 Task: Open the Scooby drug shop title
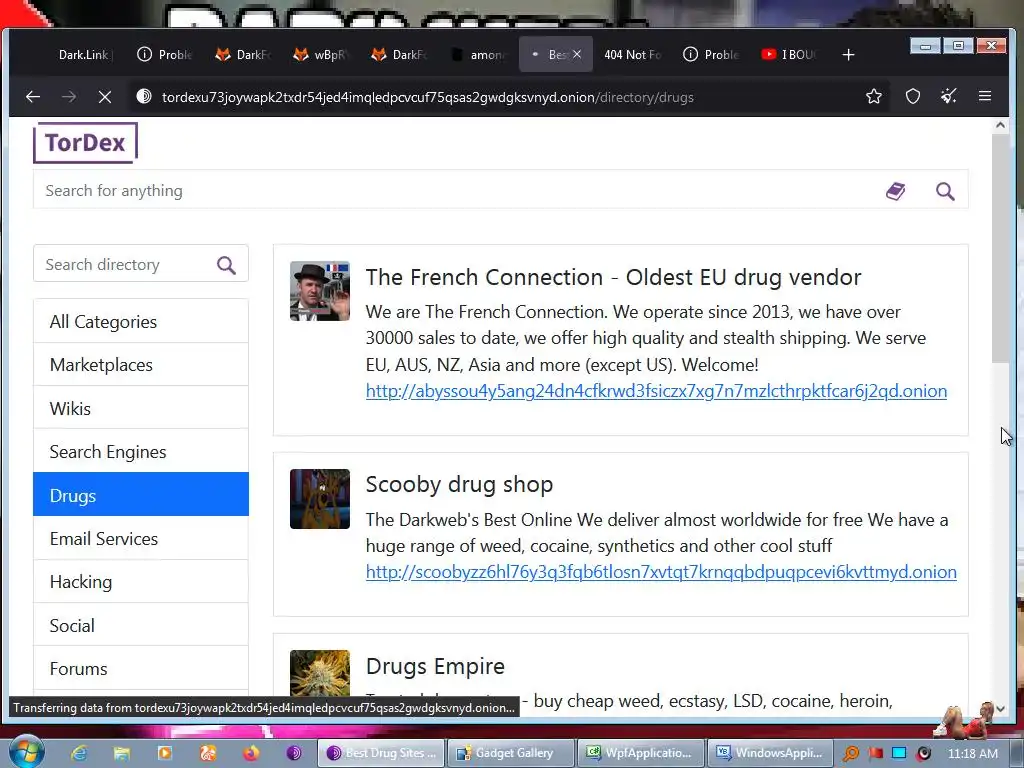[459, 484]
